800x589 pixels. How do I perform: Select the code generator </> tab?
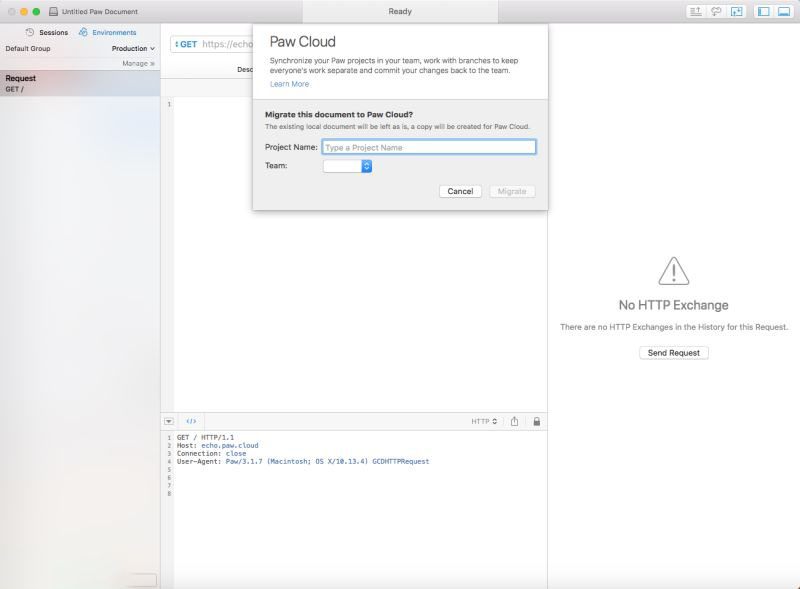[x=191, y=421]
